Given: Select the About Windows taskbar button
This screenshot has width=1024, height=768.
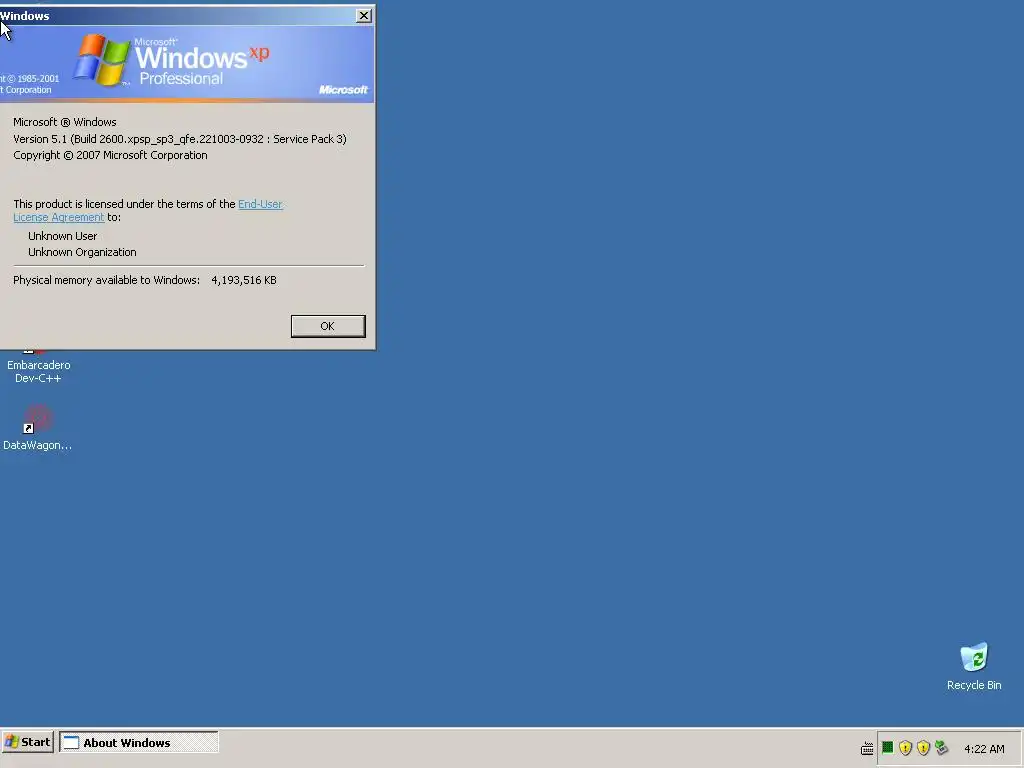Looking at the screenshot, I should point(138,742).
